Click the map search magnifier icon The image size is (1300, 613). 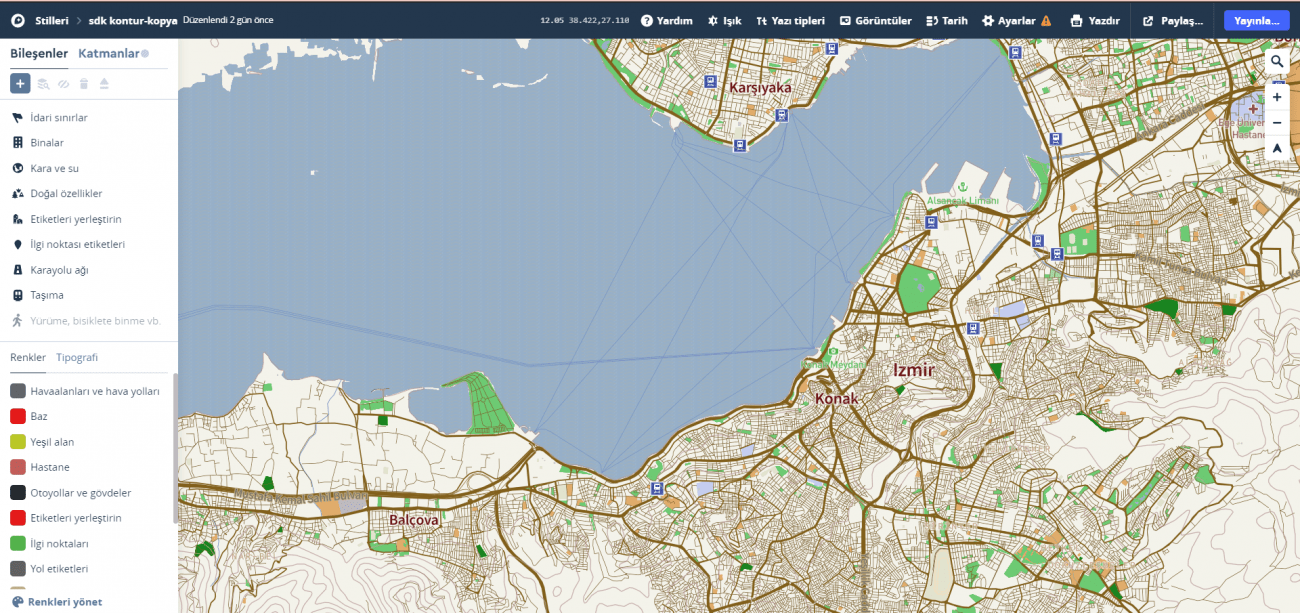(1277, 62)
